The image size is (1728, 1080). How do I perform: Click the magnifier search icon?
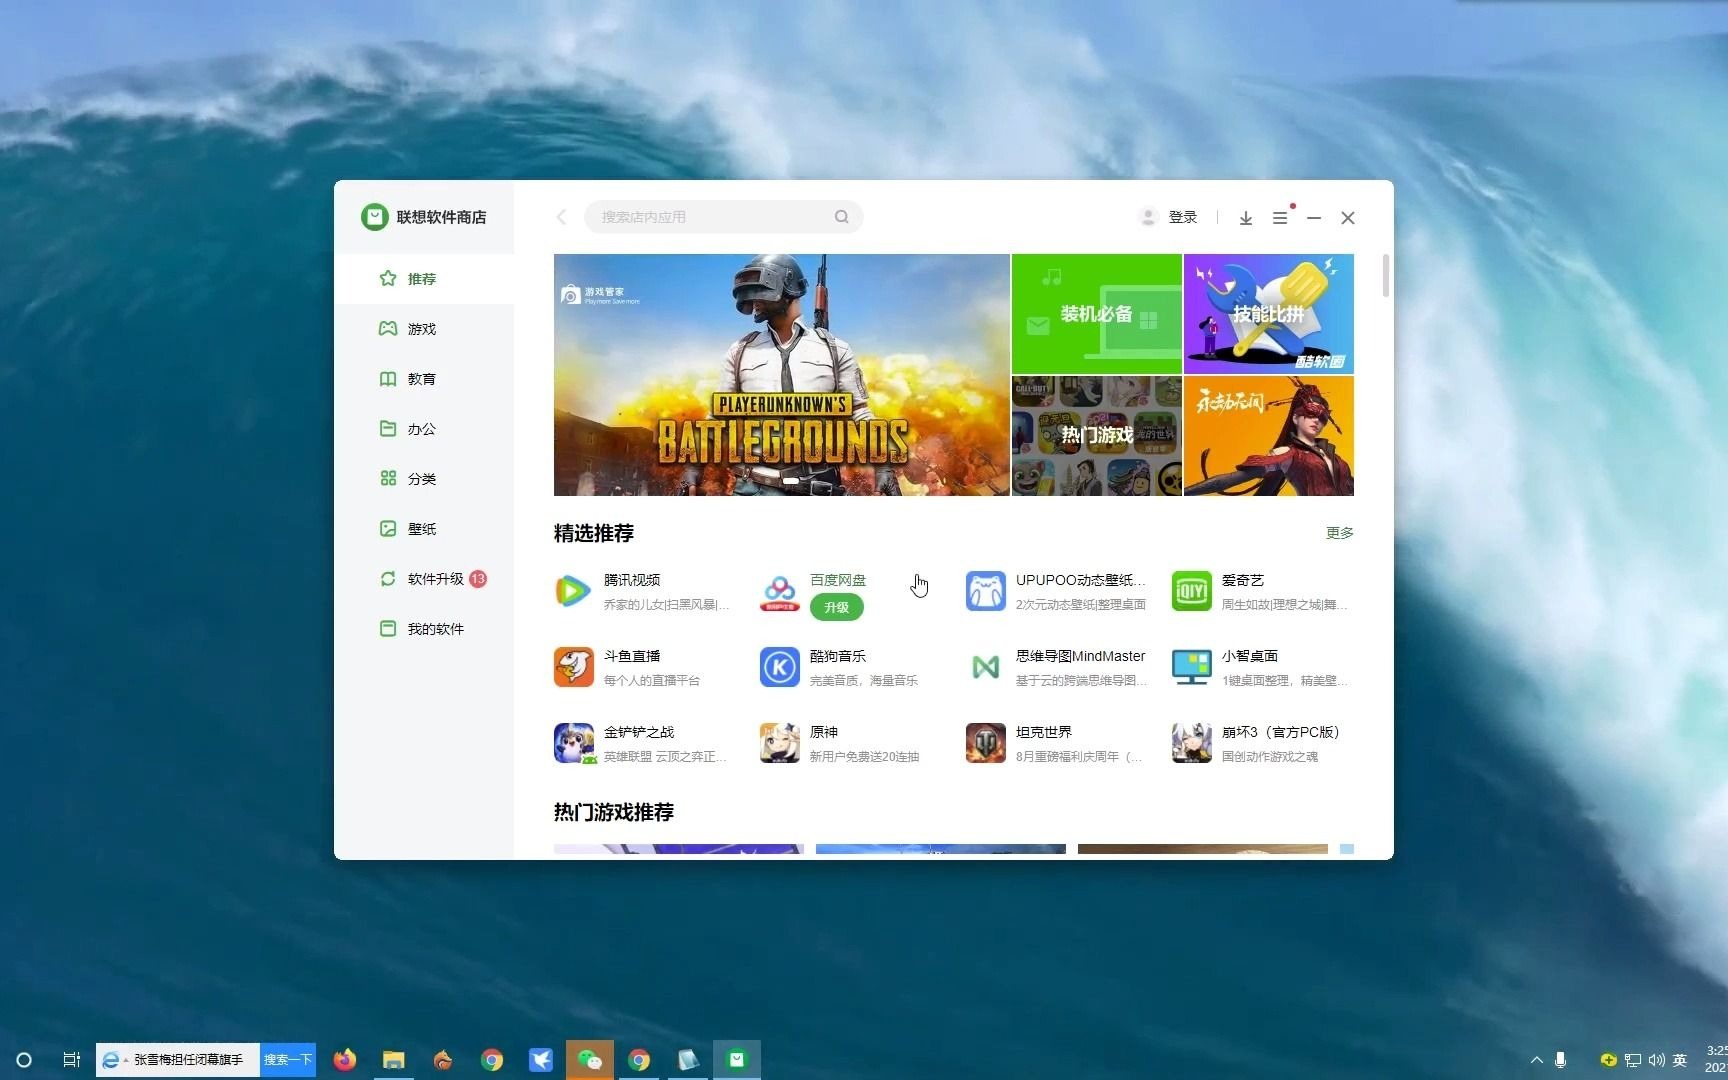(842, 217)
